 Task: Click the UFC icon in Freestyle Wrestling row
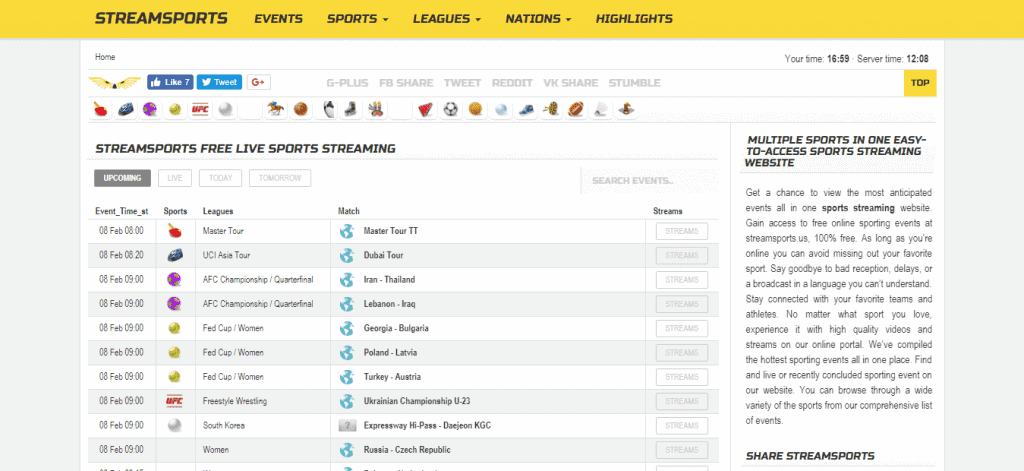pos(174,401)
